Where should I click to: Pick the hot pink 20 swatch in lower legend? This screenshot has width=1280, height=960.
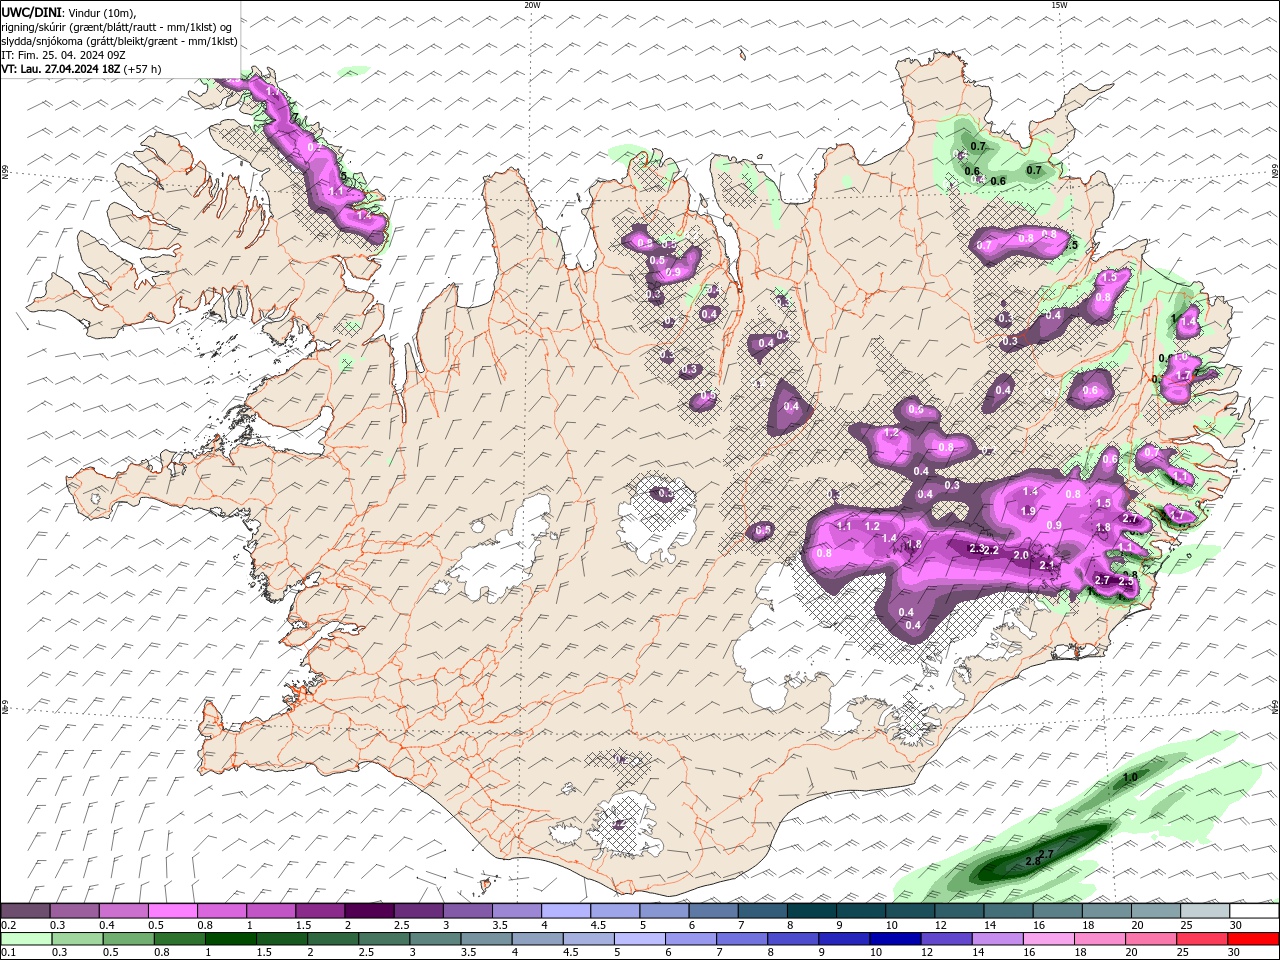1151,939
